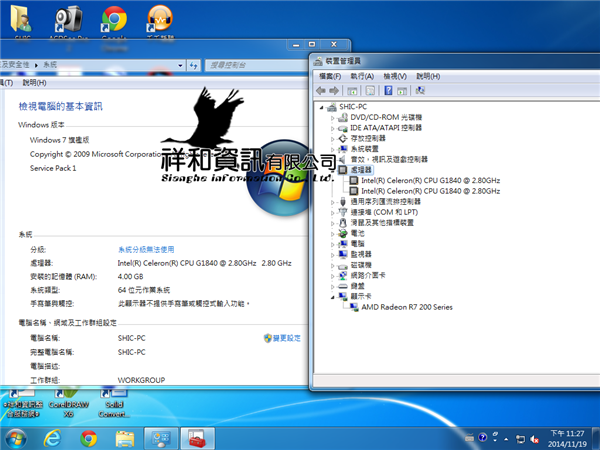Select the AMD Radeon R7 200 Series device

(401, 307)
